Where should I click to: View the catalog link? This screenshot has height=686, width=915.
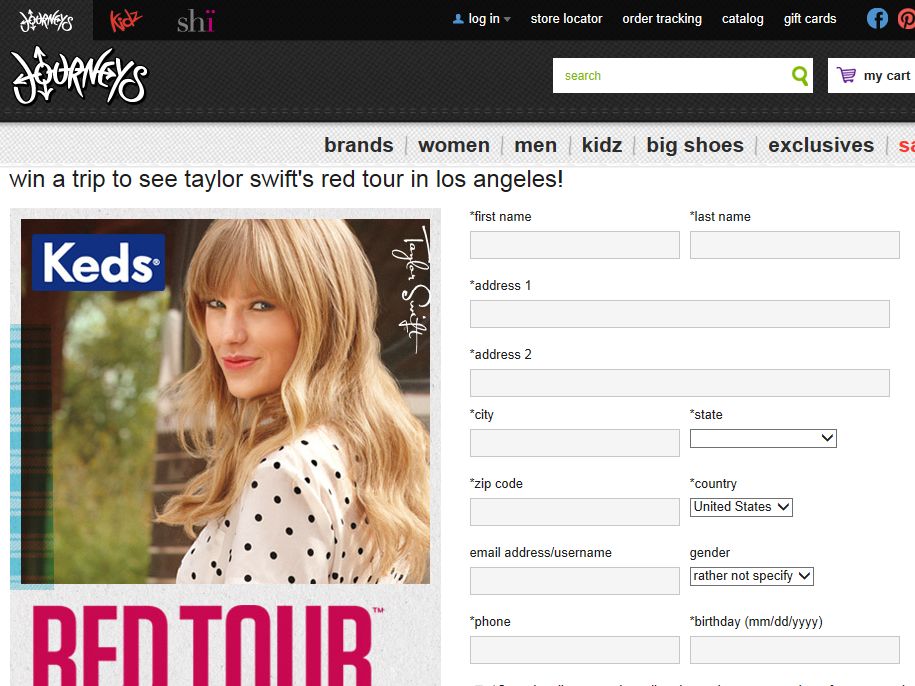click(742, 19)
